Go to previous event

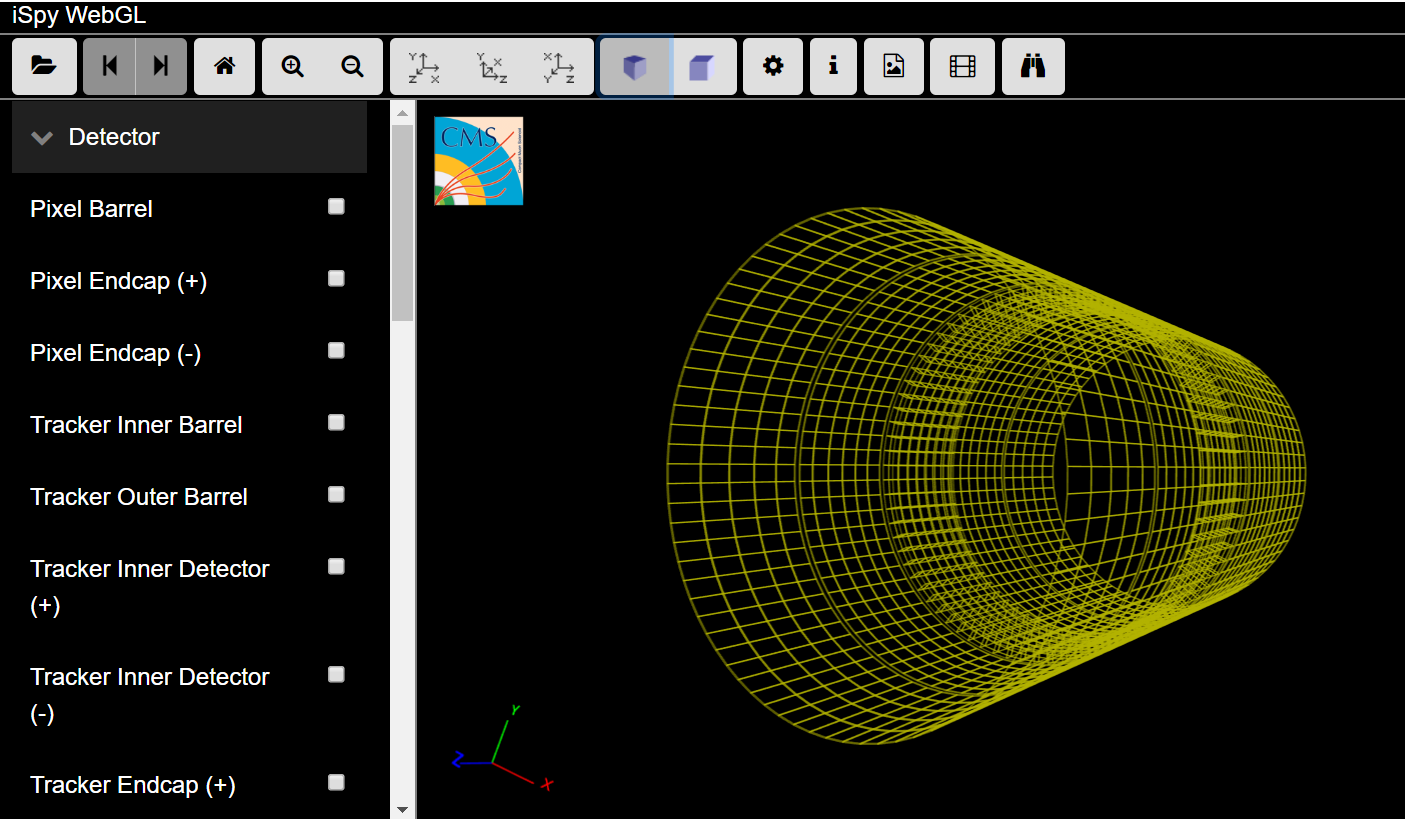[x=109, y=66]
